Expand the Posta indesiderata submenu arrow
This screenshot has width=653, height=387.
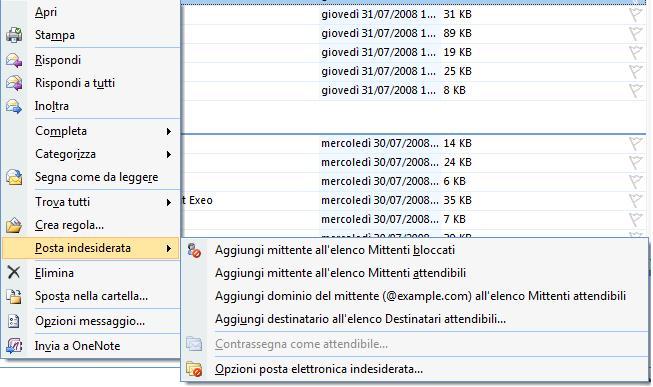click(169, 249)
